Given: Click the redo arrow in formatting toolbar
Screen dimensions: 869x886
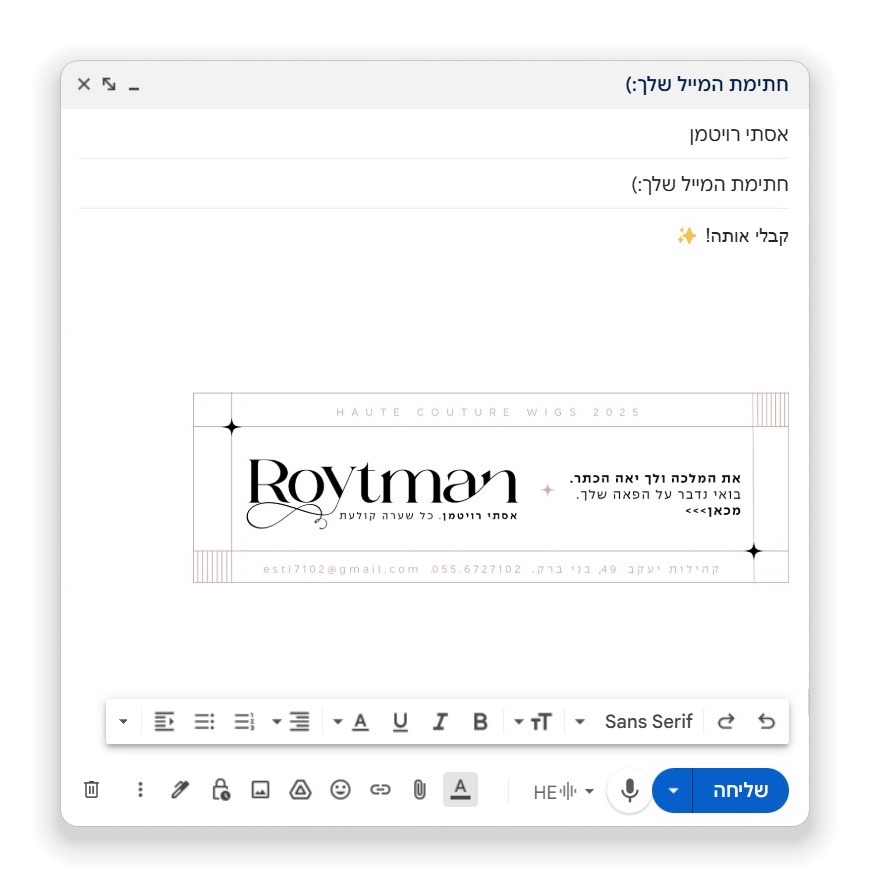Looking at the screenshot, I should click(x=726, y=722).
